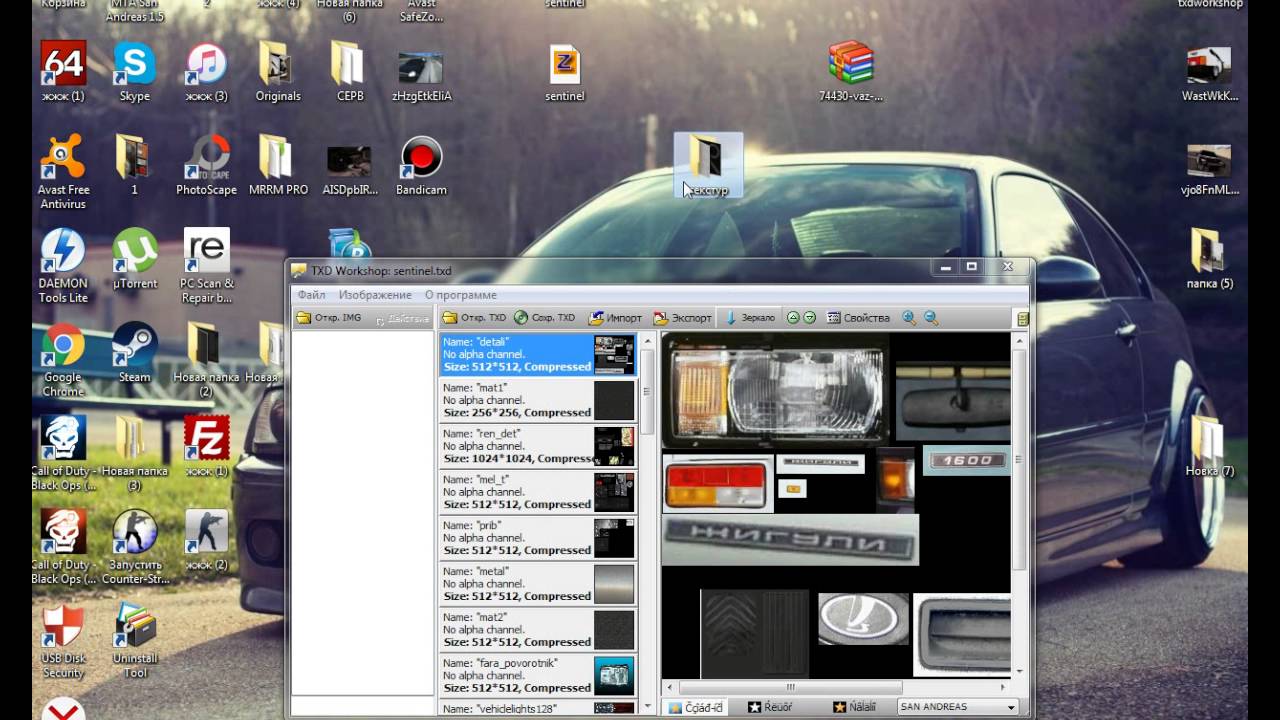
Task: Open the PC Scan & Repair shortcut
Action: 207,267
